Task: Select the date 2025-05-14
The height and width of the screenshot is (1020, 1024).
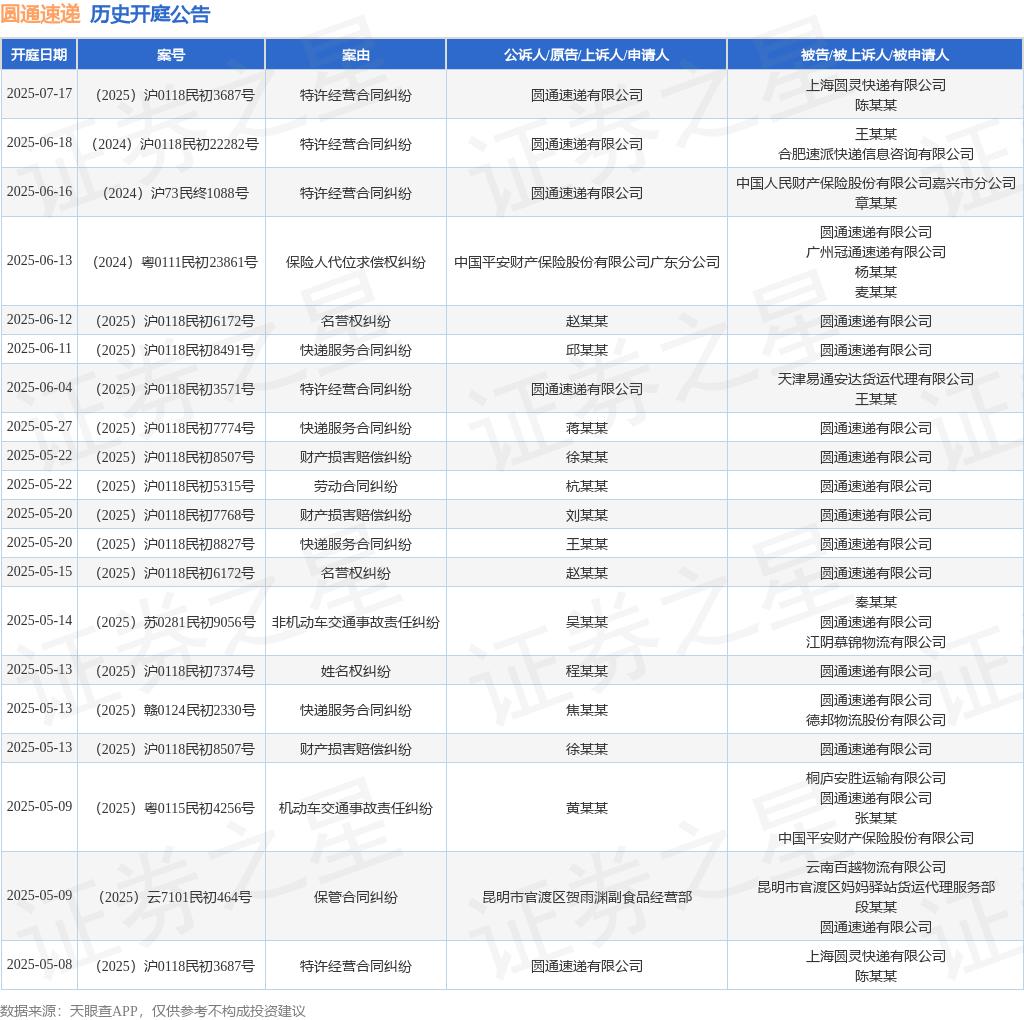Action: 39,620
